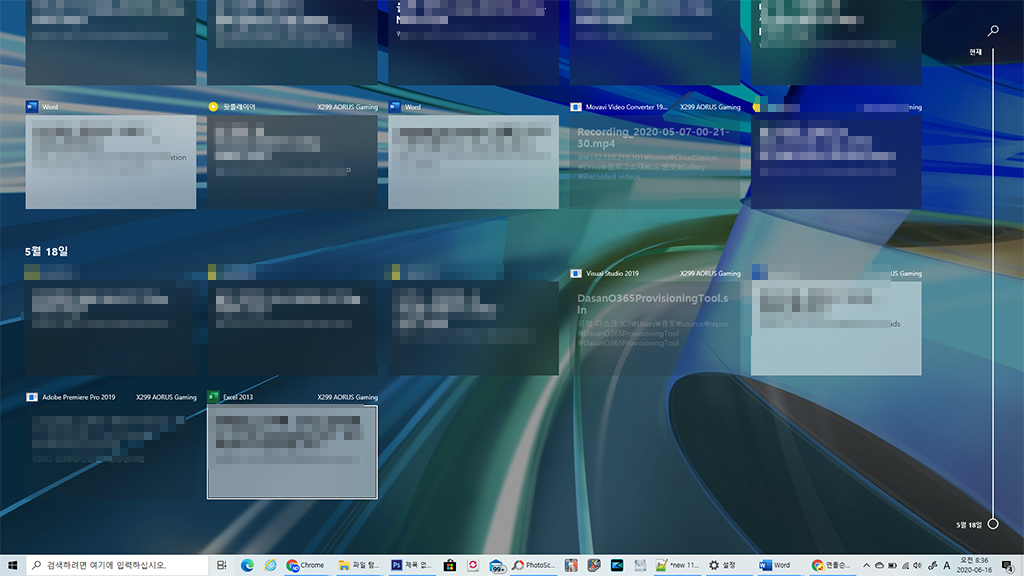Open the 팟플레이어 activity card

pyautogui.click(x=292, y=162)
